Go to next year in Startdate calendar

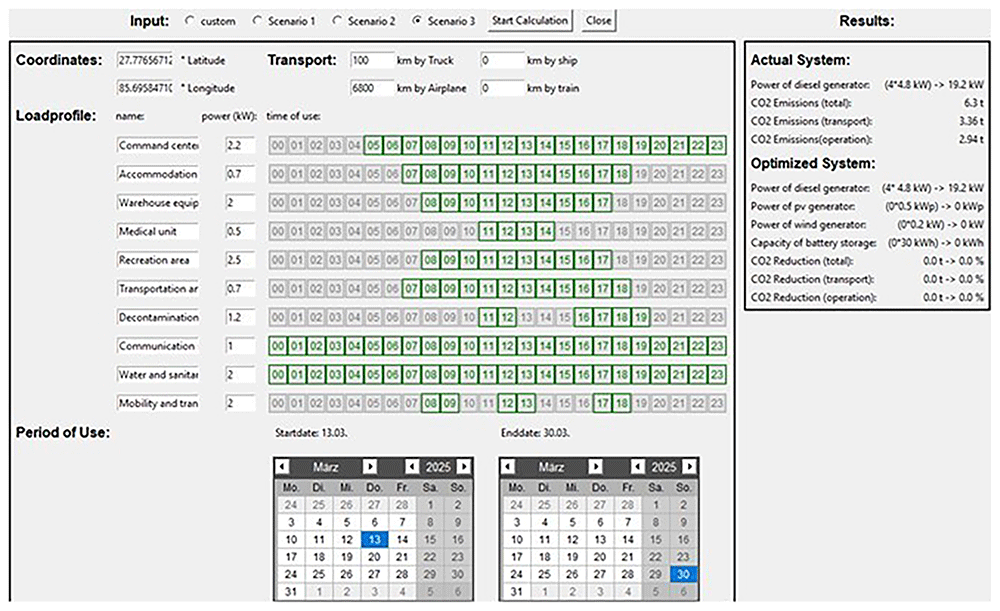click(464, 467)
